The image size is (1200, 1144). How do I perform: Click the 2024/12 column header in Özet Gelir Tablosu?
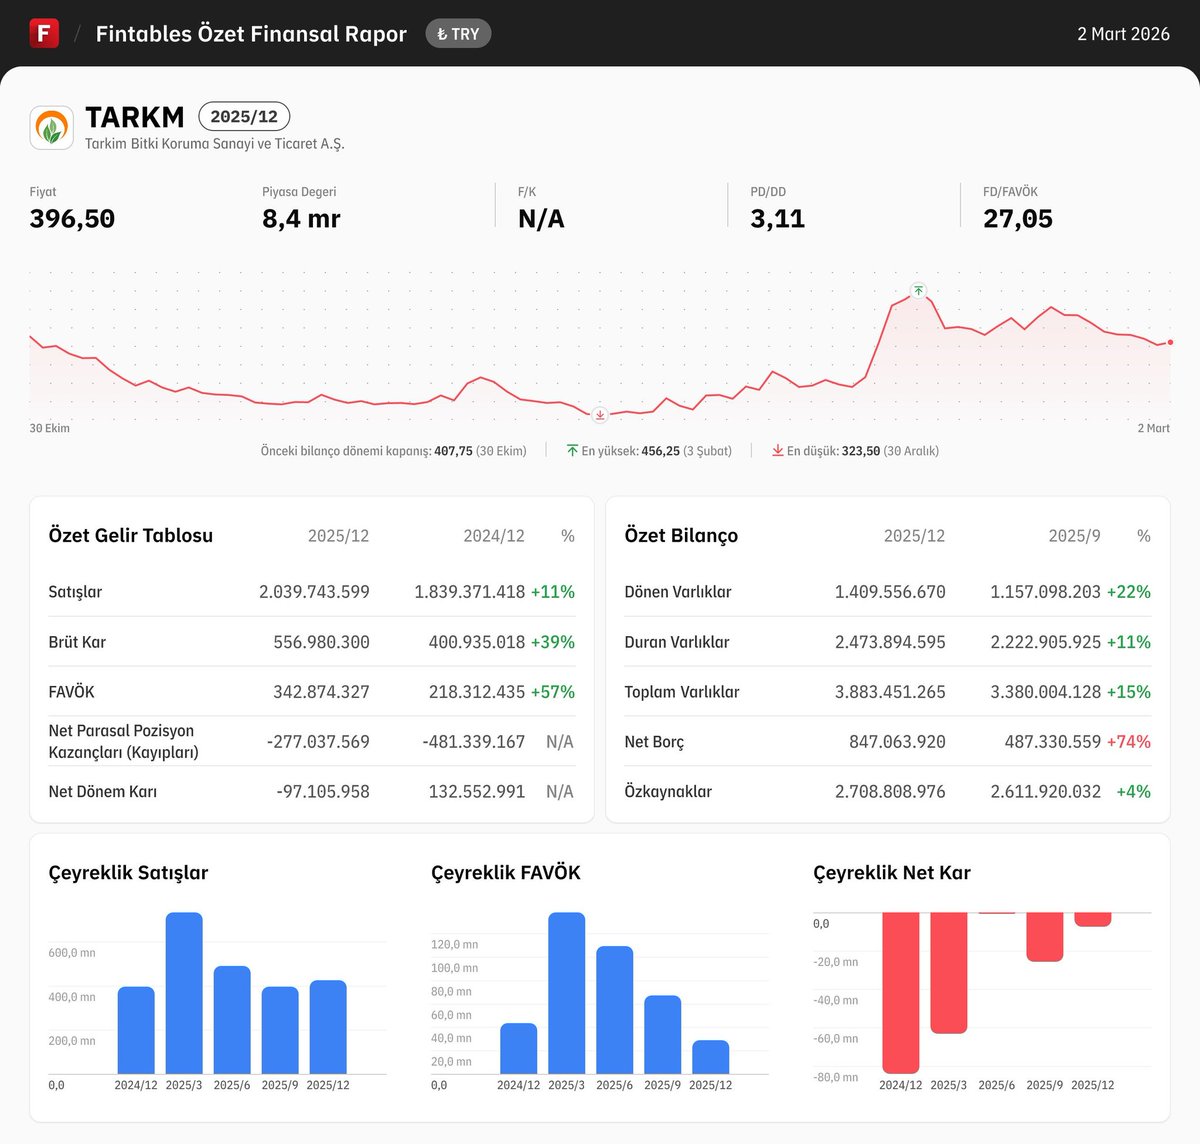point(494,536)
